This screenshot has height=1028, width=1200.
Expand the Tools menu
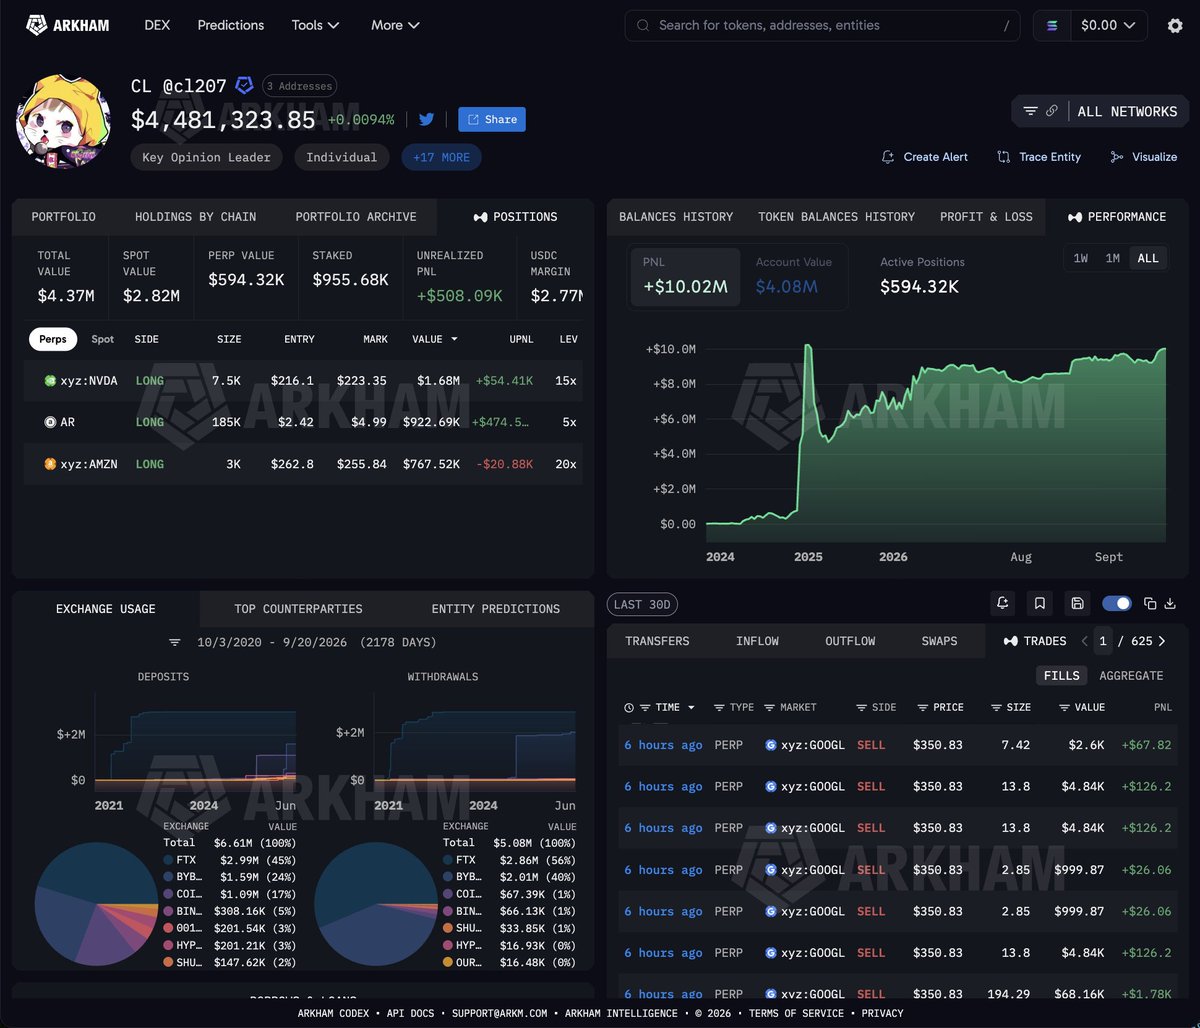click(x=315, y=25)
